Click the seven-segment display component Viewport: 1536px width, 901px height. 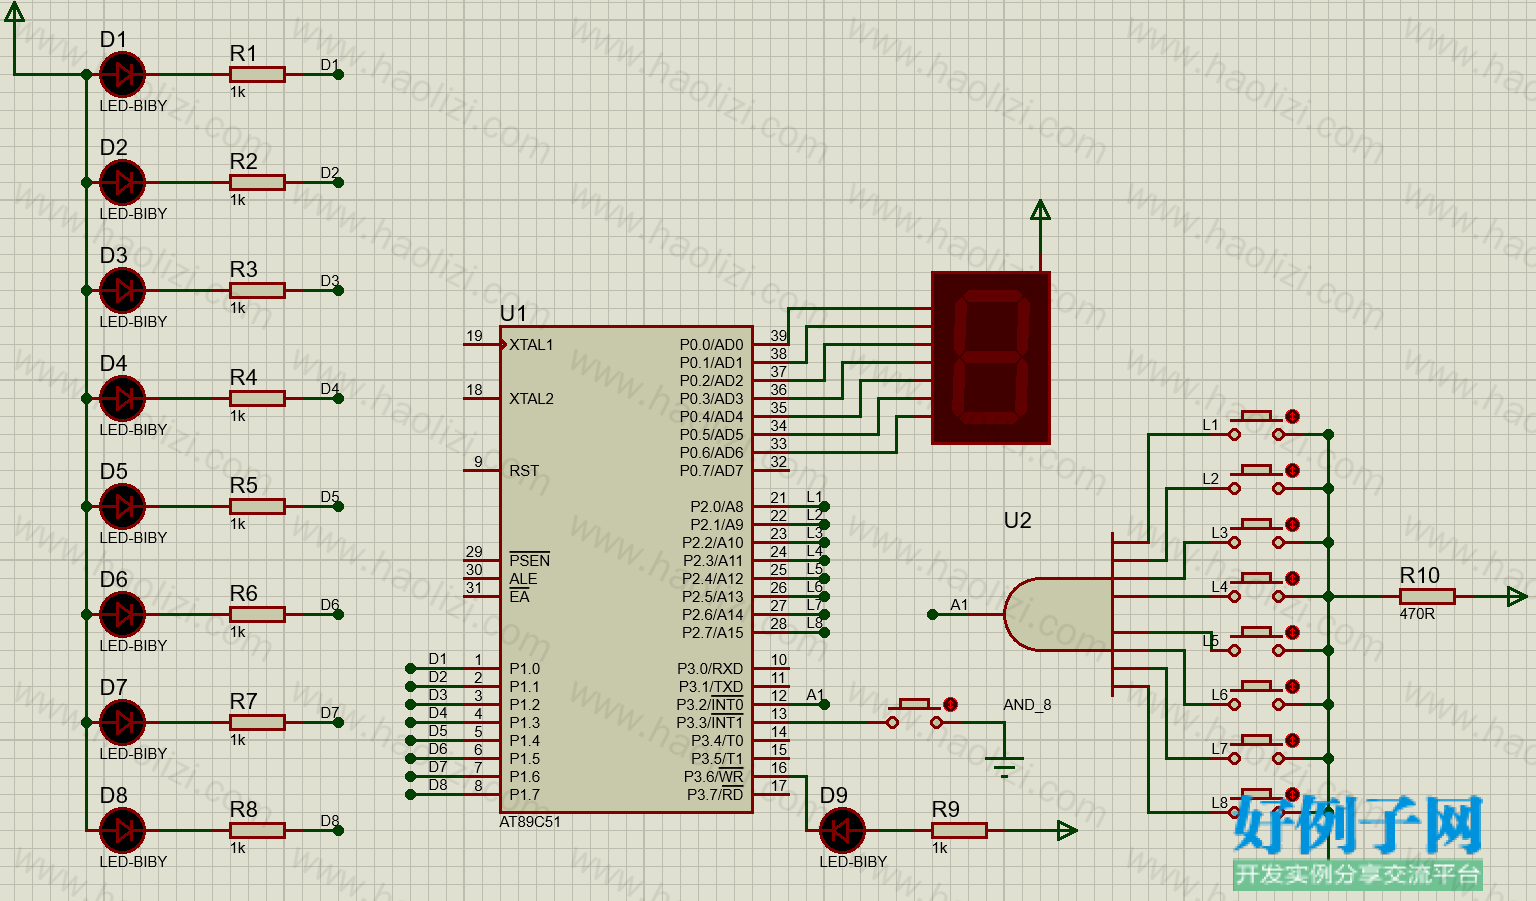click(x=991, y=358)
